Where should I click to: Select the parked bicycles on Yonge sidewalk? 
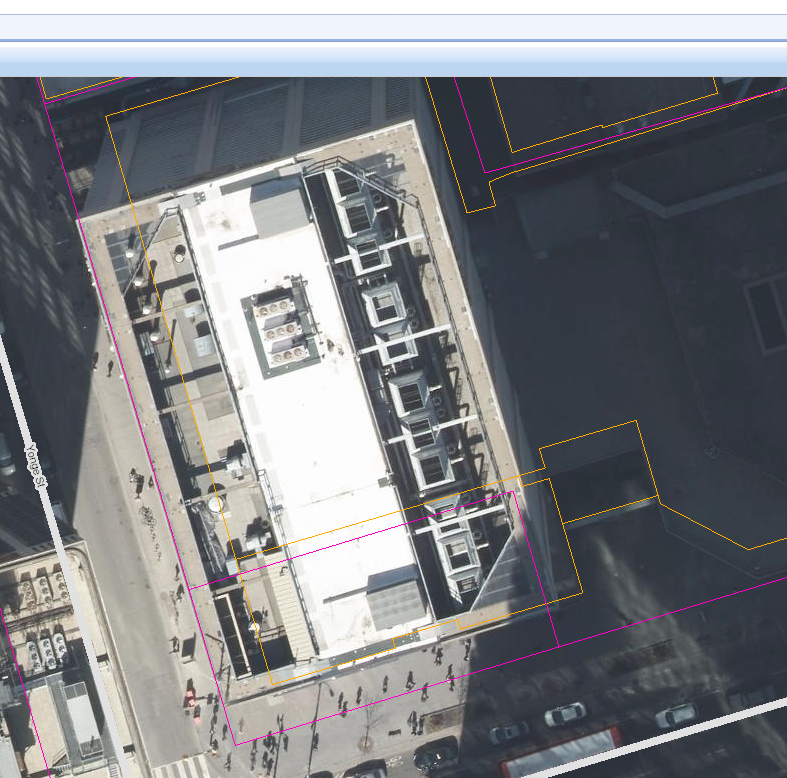click(148, 516)
